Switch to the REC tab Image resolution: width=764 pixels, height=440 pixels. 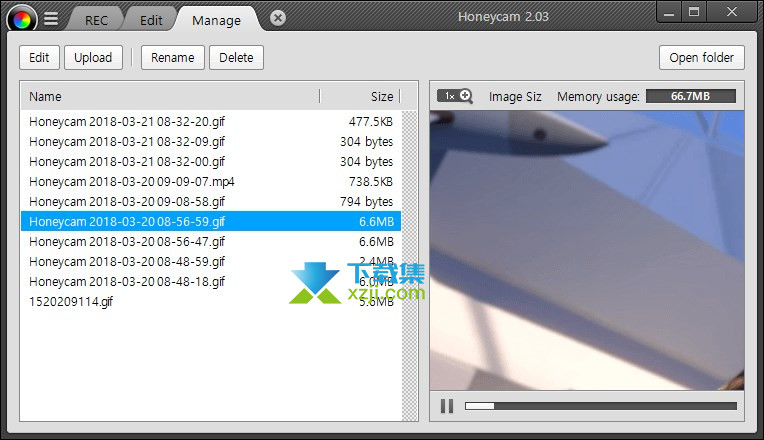(96, 20)
